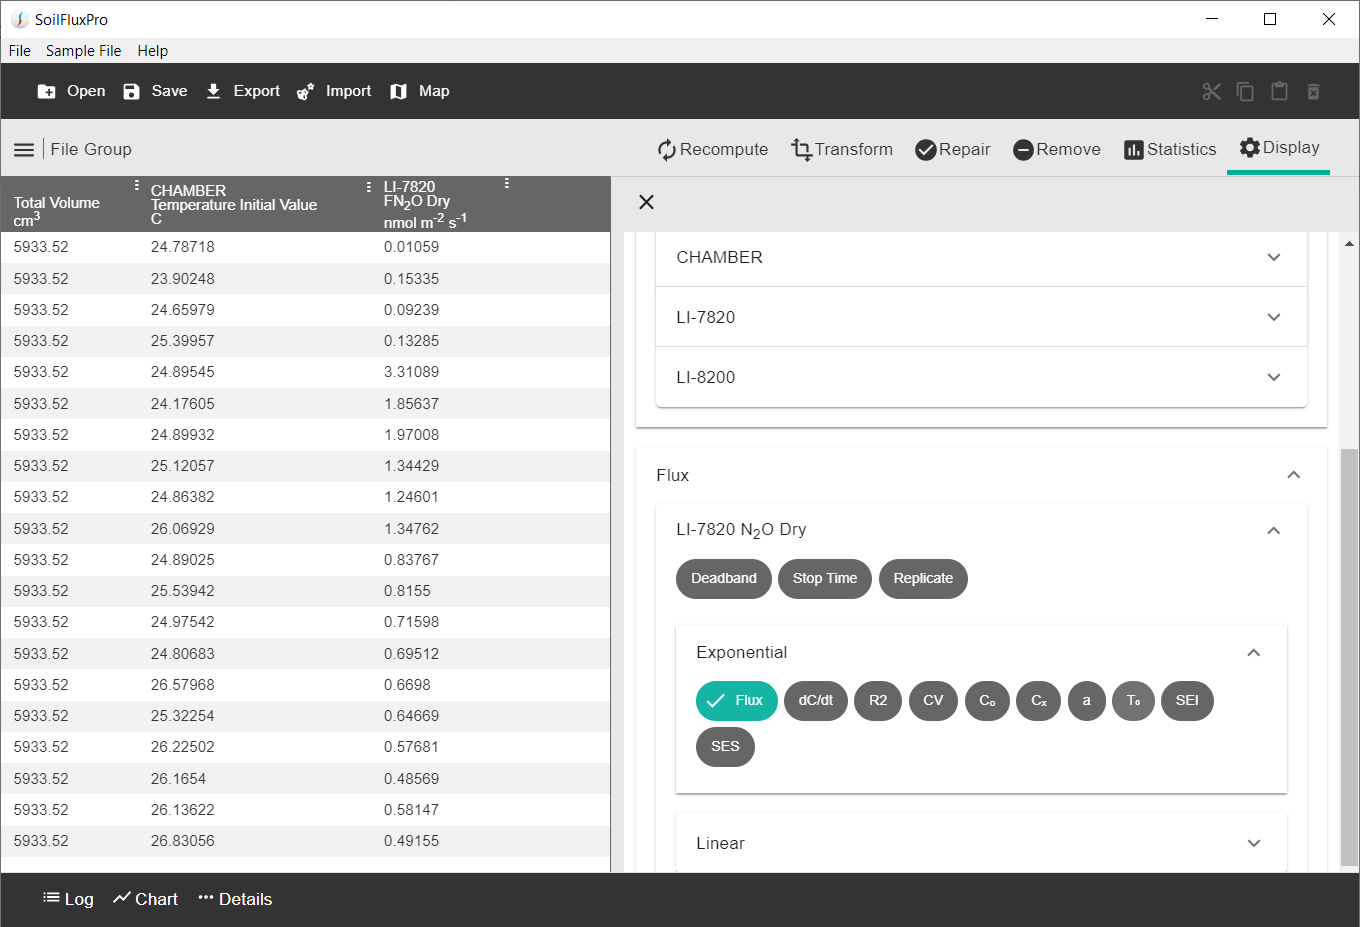Click the Save disk icon
The height and width of the screenshot is (927, 1360).
click(131, 91)
